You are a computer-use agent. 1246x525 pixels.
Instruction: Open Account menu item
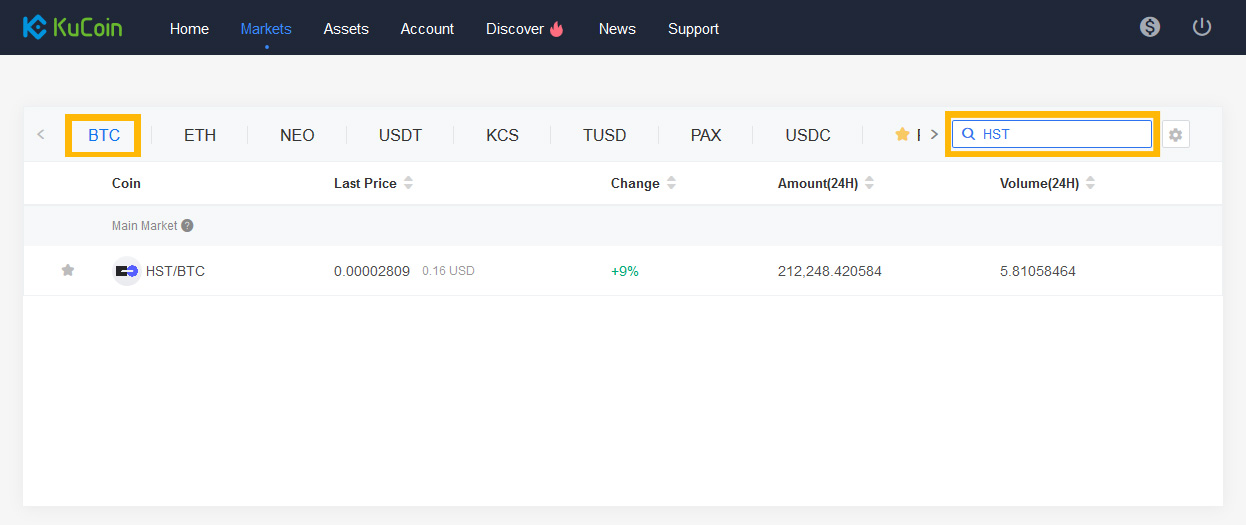427,29
